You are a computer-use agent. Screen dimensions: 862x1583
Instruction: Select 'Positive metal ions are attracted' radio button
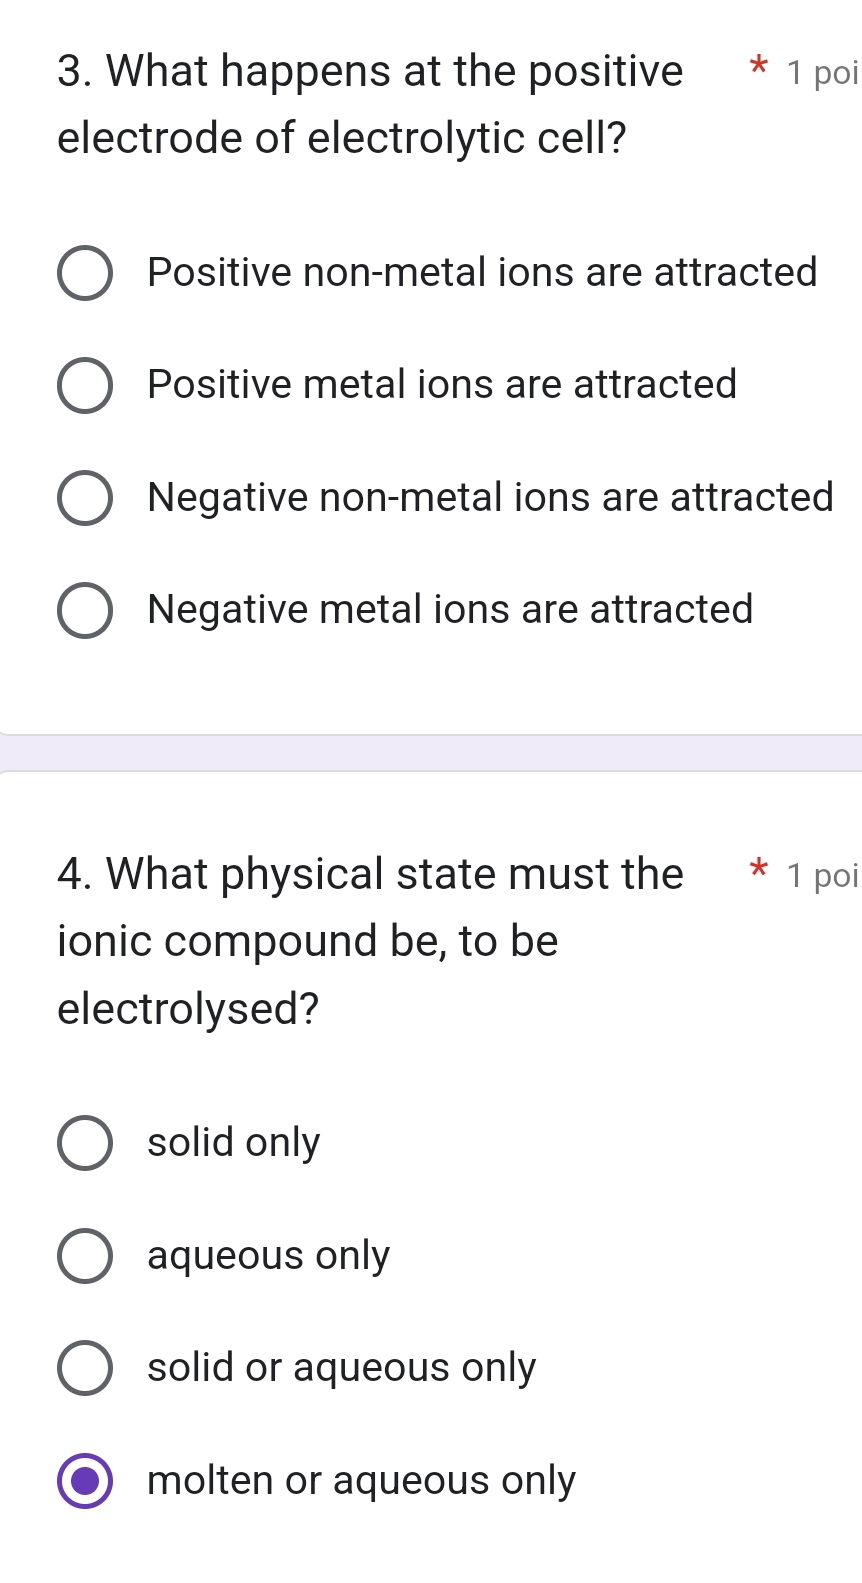tap(85, 385)
